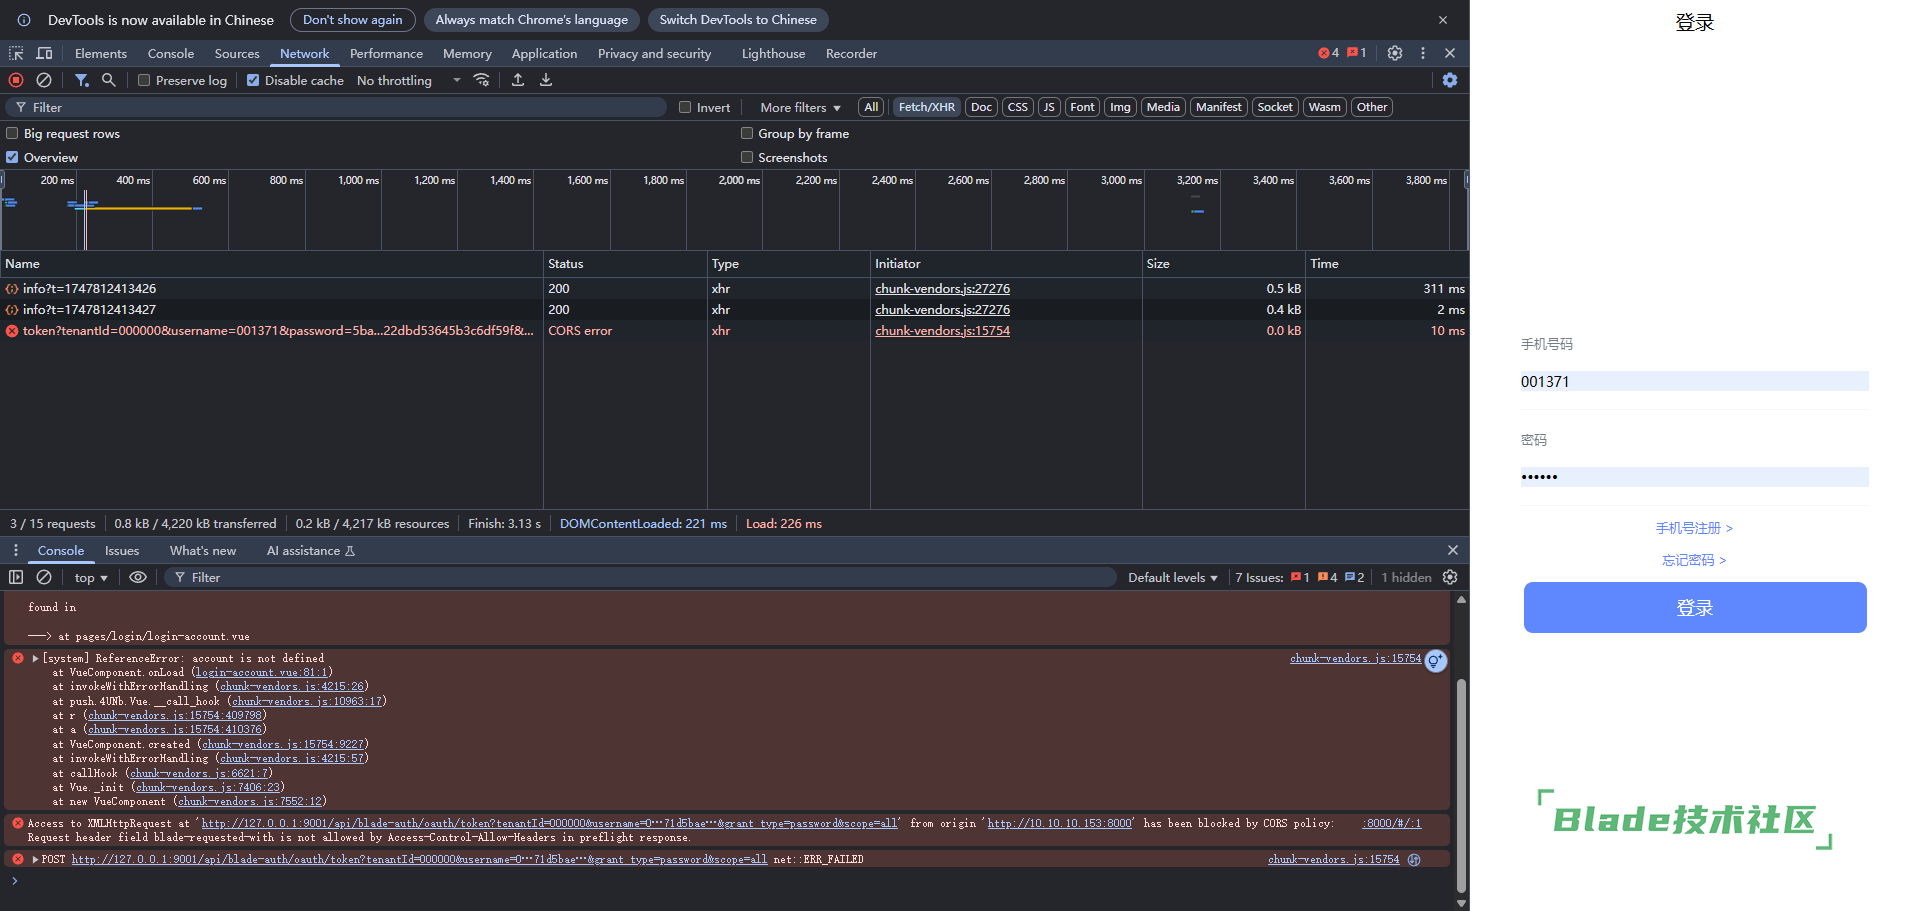
Task: Open Network panel settings gear
Action: point(1450,80)
